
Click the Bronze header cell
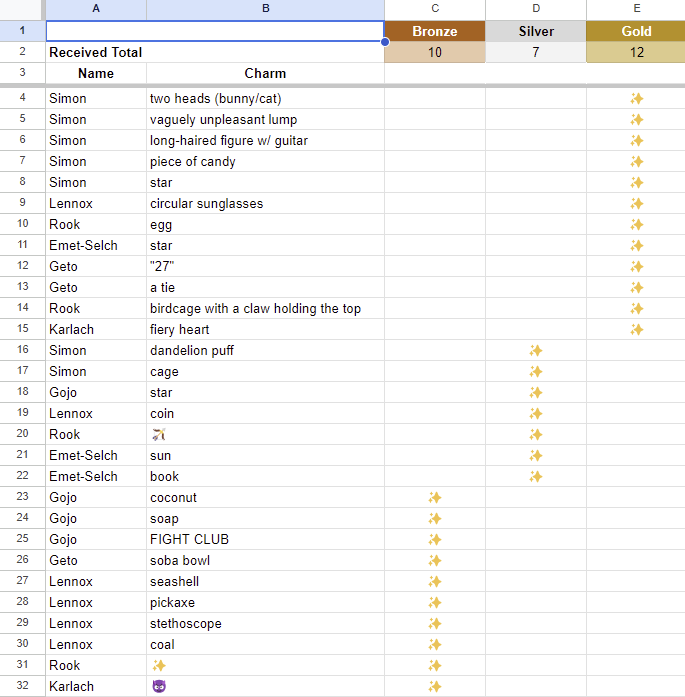click(435, 31)
